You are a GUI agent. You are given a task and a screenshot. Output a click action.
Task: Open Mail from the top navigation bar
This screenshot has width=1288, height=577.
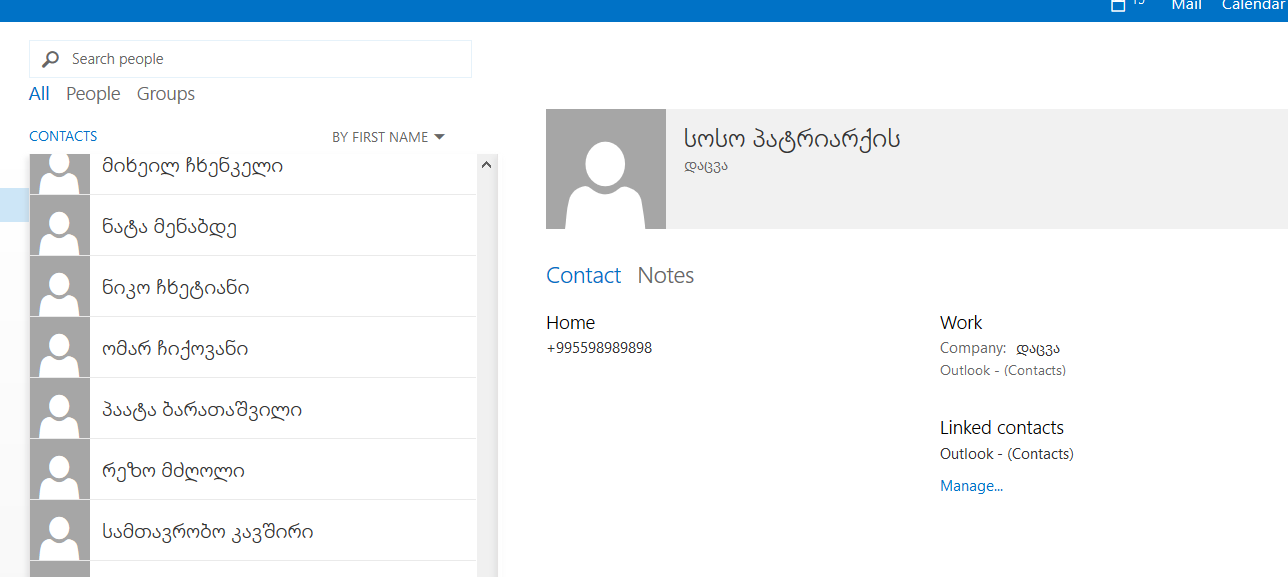pyautogui.click(x=1186, y=6)
